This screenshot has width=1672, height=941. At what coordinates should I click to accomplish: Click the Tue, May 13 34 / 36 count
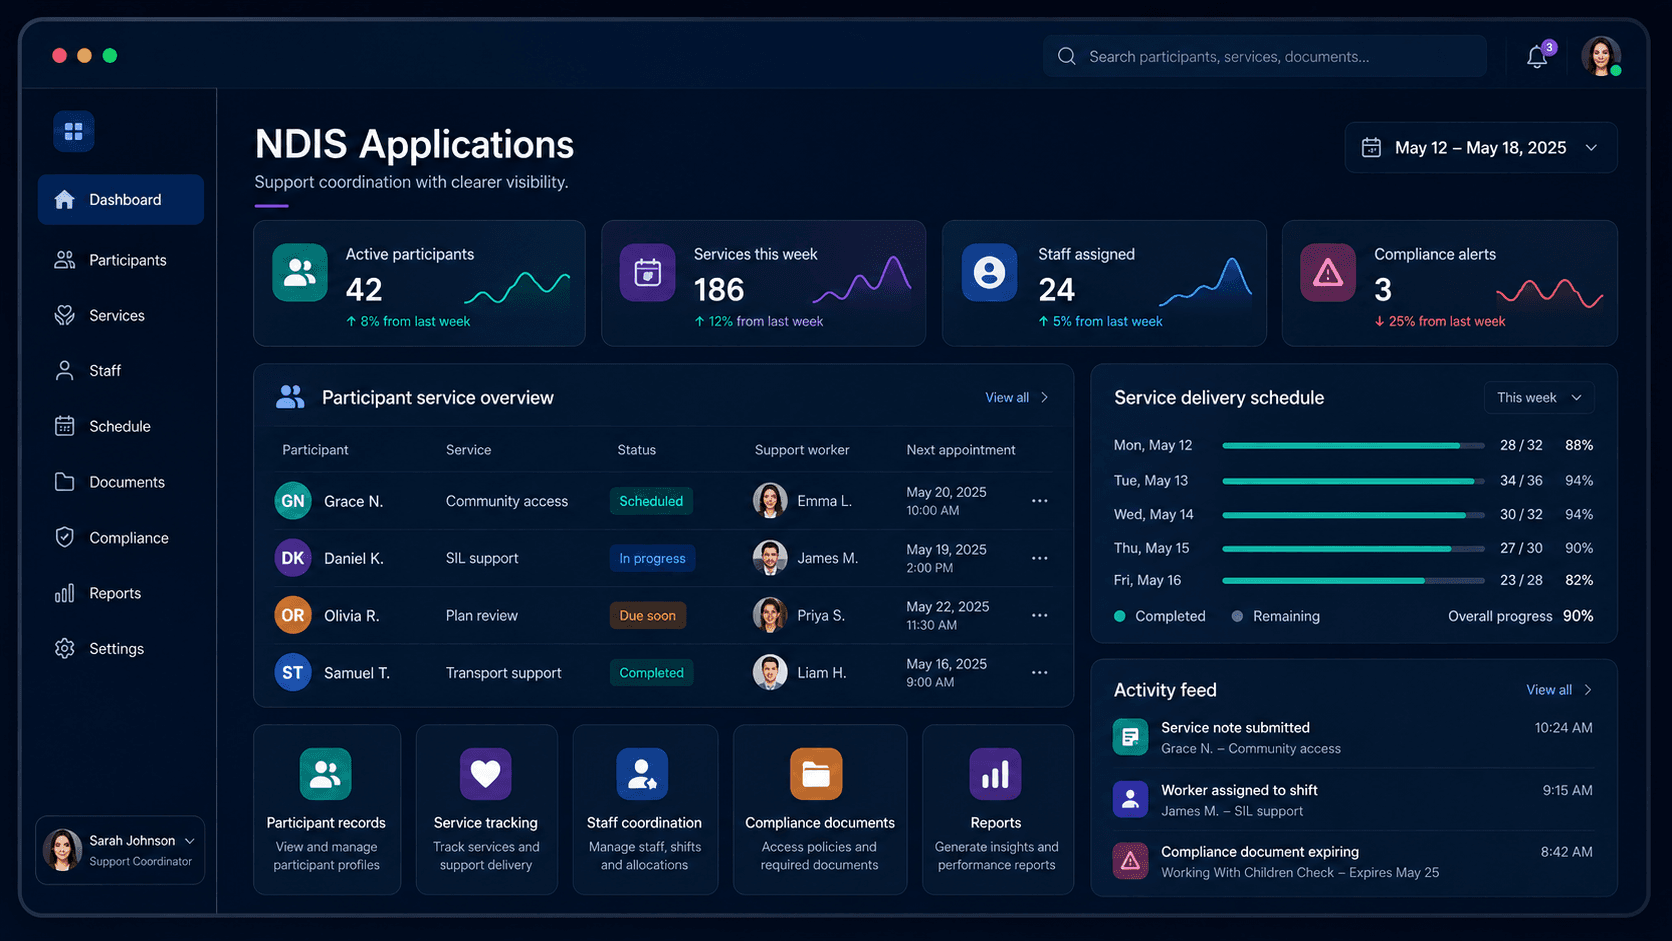[1521, 480]
